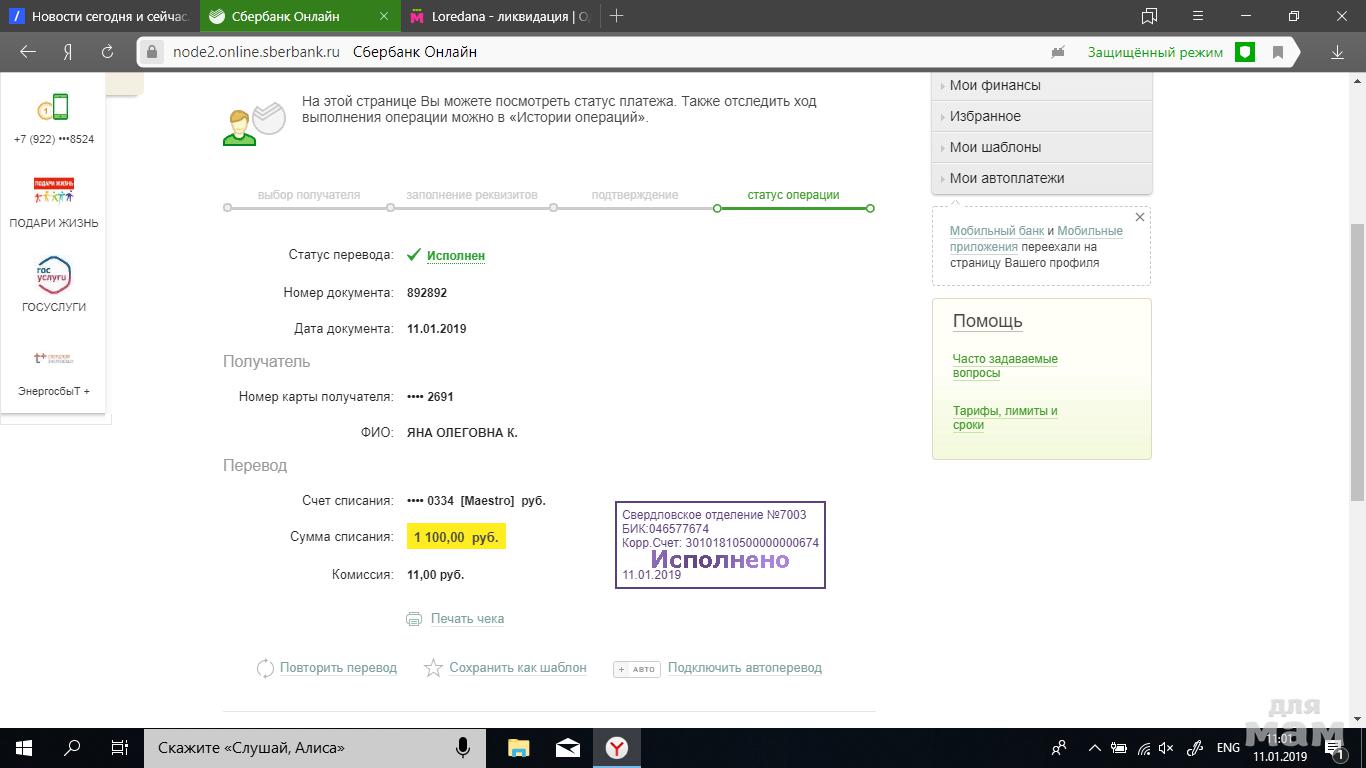Expand the Мои шаблоны section
Viewport: 1366px width, 768px height.
pyautogui.click(x=994, y=147)
